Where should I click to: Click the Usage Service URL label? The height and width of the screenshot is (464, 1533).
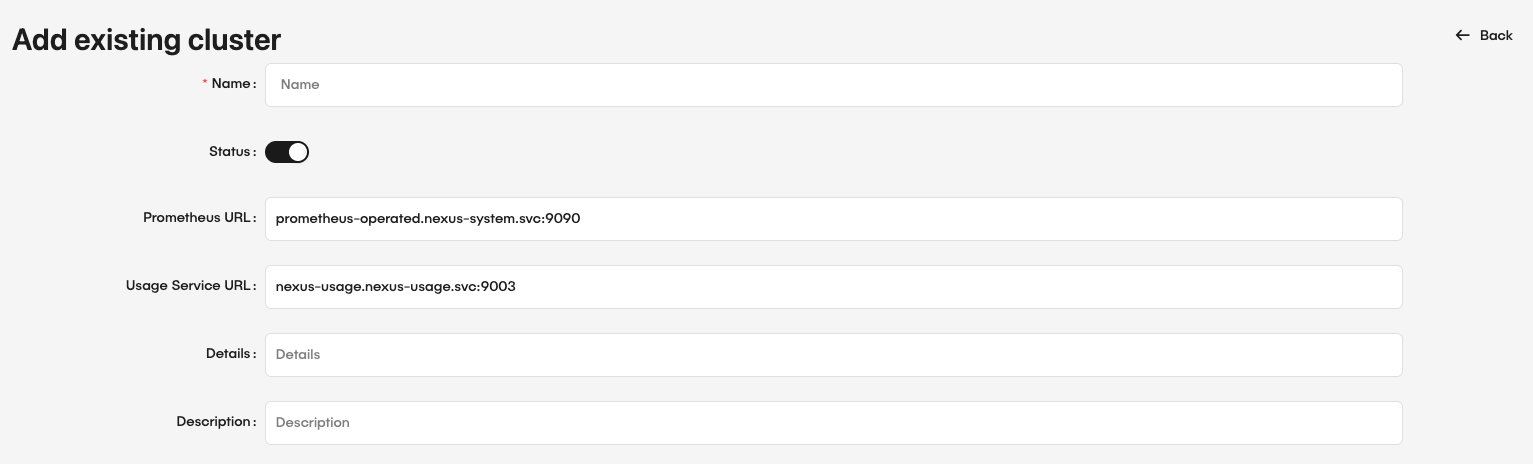coord(188,286)
